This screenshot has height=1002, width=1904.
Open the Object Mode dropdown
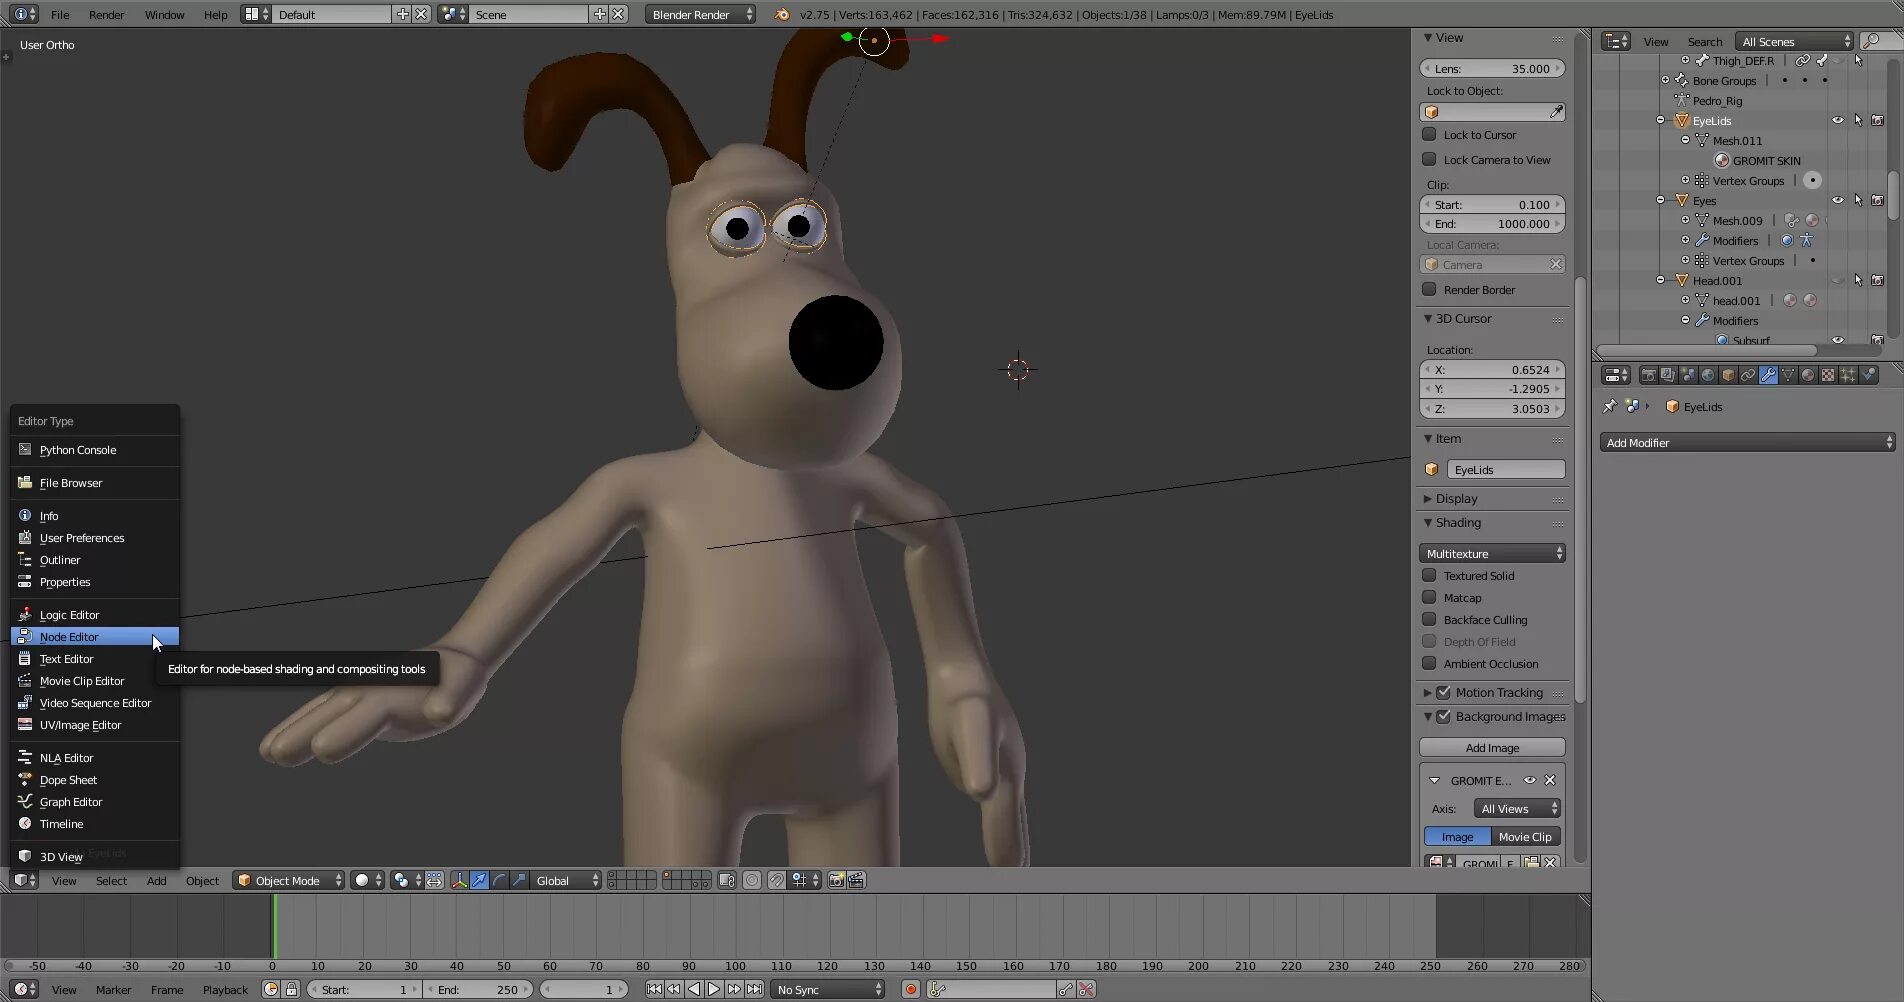(288, 880)
